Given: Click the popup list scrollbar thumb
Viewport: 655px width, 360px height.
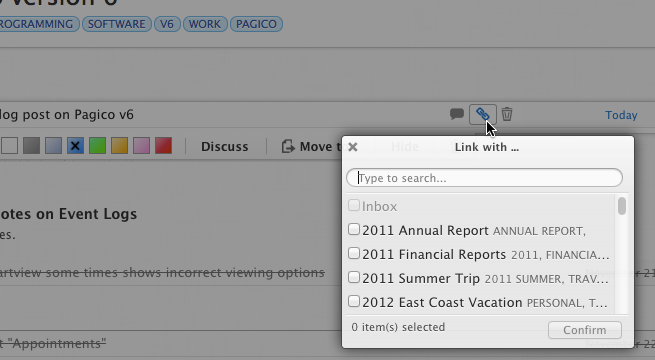Looking at the screenshot, I should (x=622, y=206).
